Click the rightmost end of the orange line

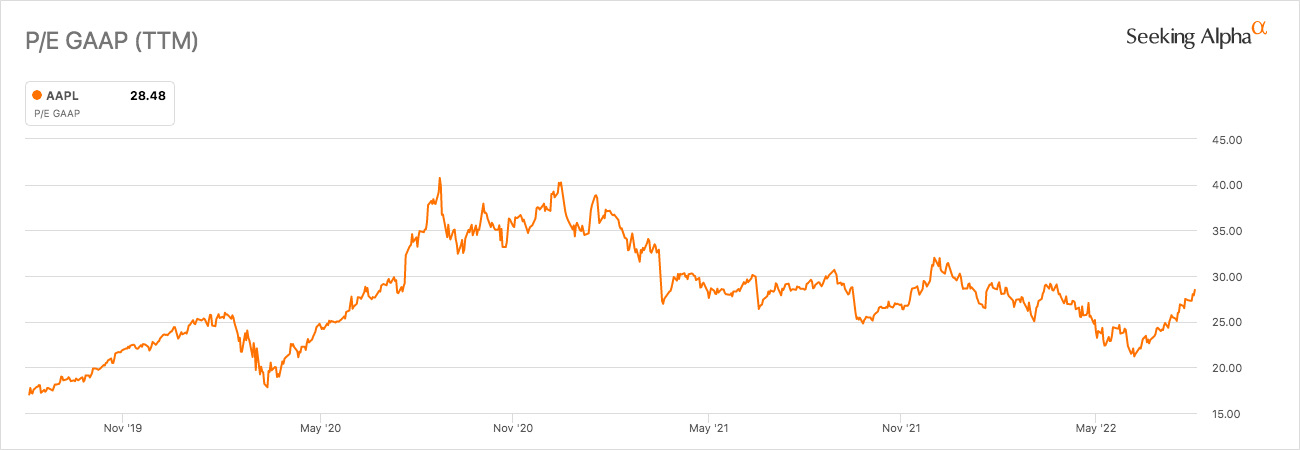pyautogui.click(x=1194, y=290)
